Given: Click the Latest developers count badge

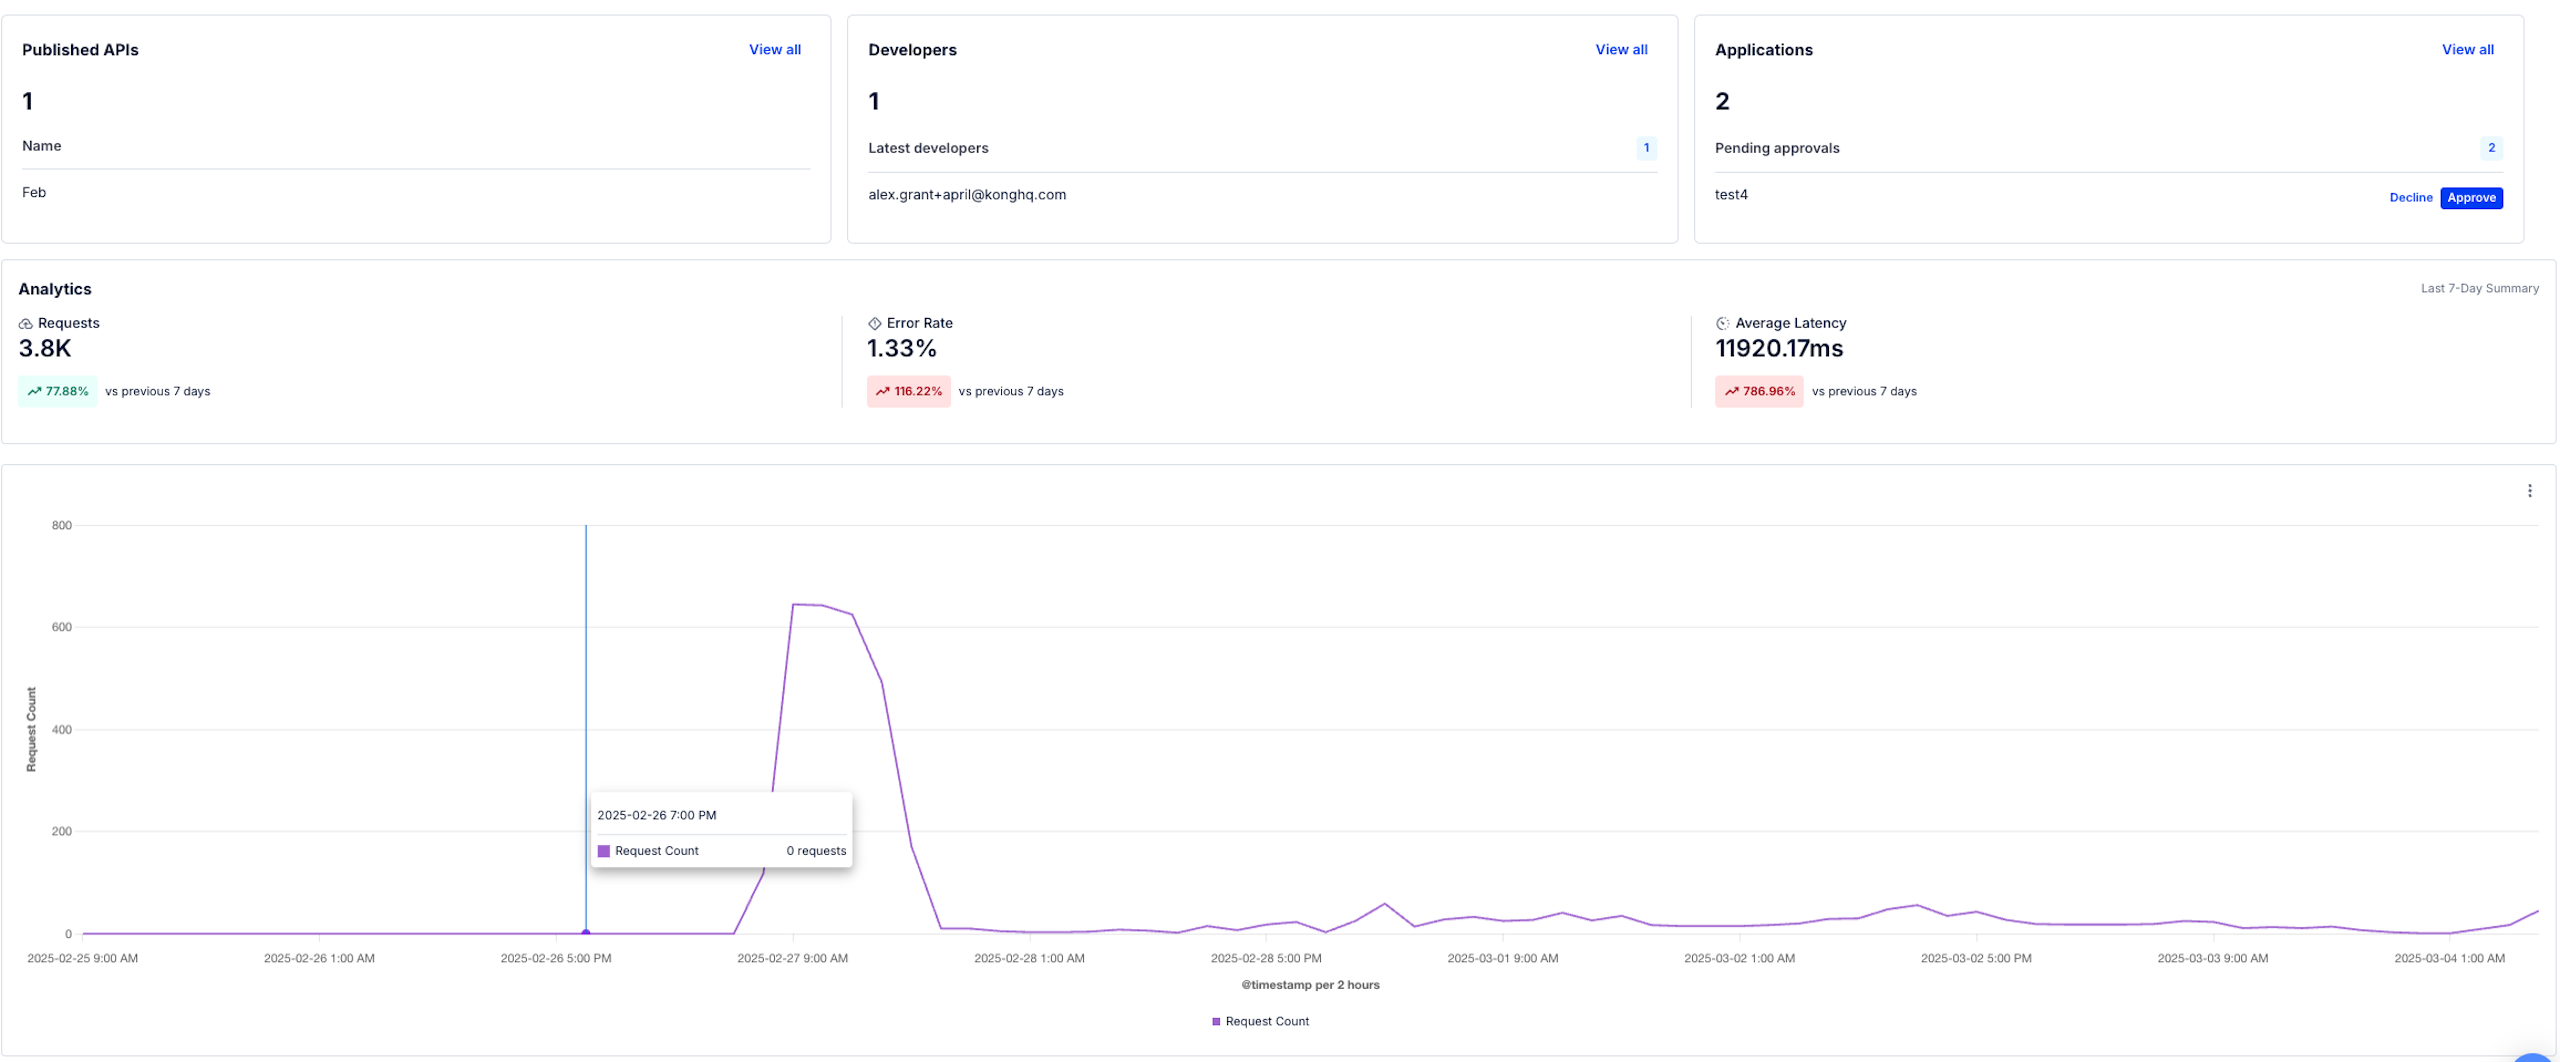Looking at the screenshot, I should [x=1646, y=148].
